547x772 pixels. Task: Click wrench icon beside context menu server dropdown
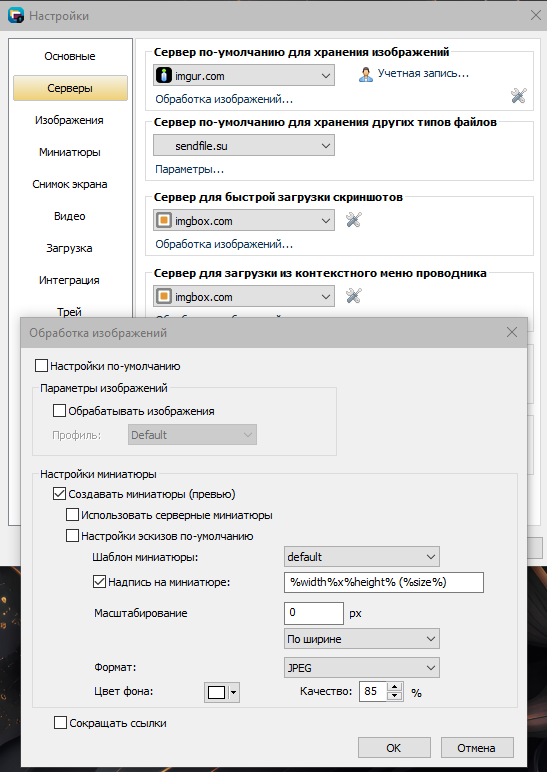tap(354, 296)
